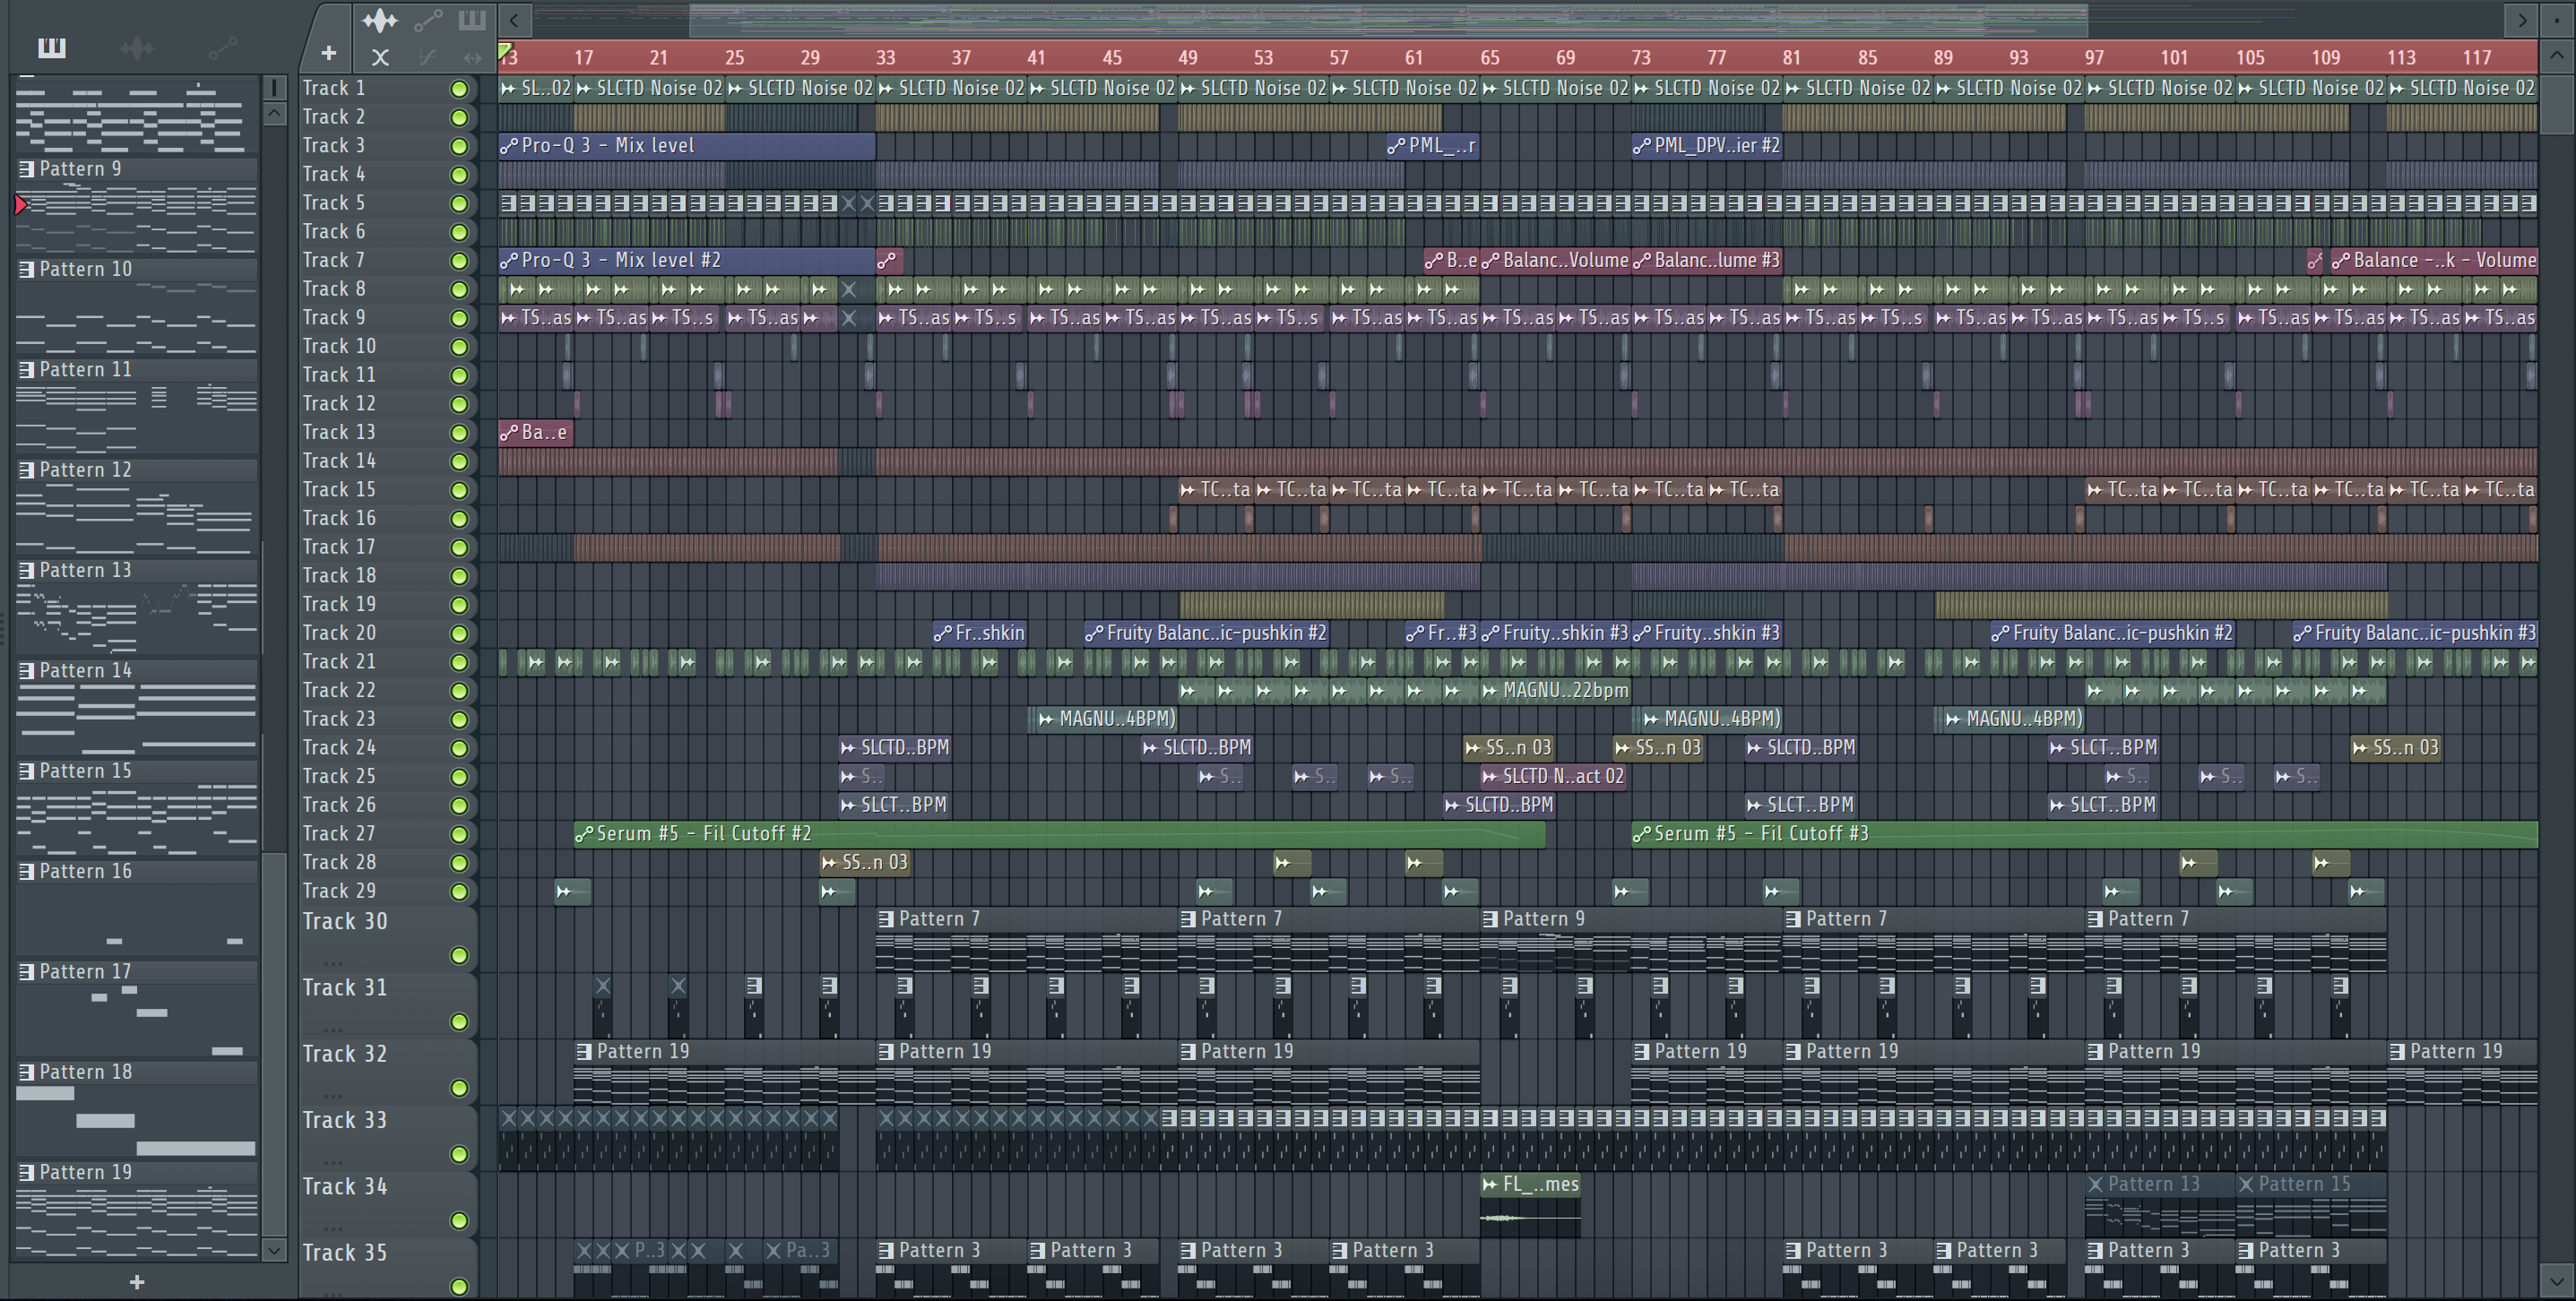Select the Track 32 header
The width and height of the screenshot is (2576, 1301).
388,1072
